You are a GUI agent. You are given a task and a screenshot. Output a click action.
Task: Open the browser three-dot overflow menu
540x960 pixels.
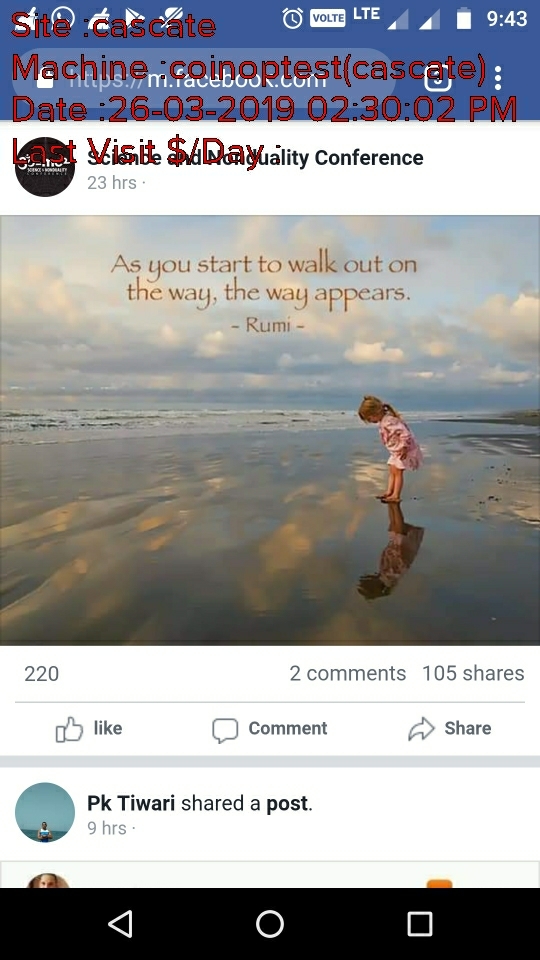(x=498, y=78)
